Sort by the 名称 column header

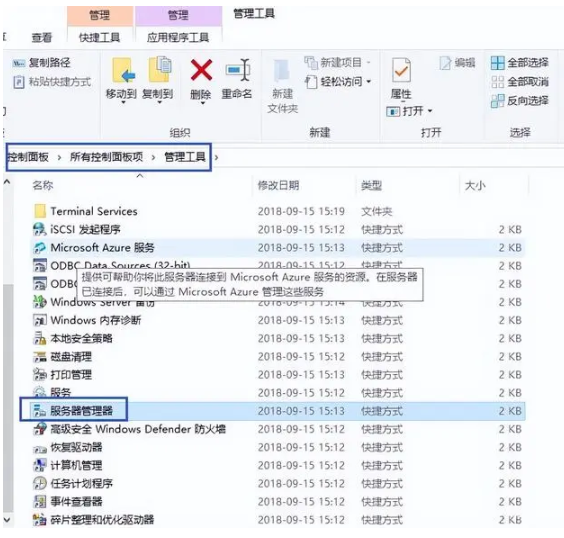pyautogui.click(x=43, y=185)
